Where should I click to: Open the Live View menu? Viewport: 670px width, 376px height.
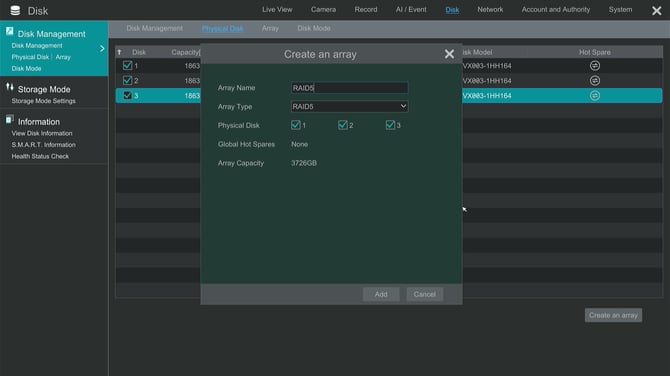point(277,9)
